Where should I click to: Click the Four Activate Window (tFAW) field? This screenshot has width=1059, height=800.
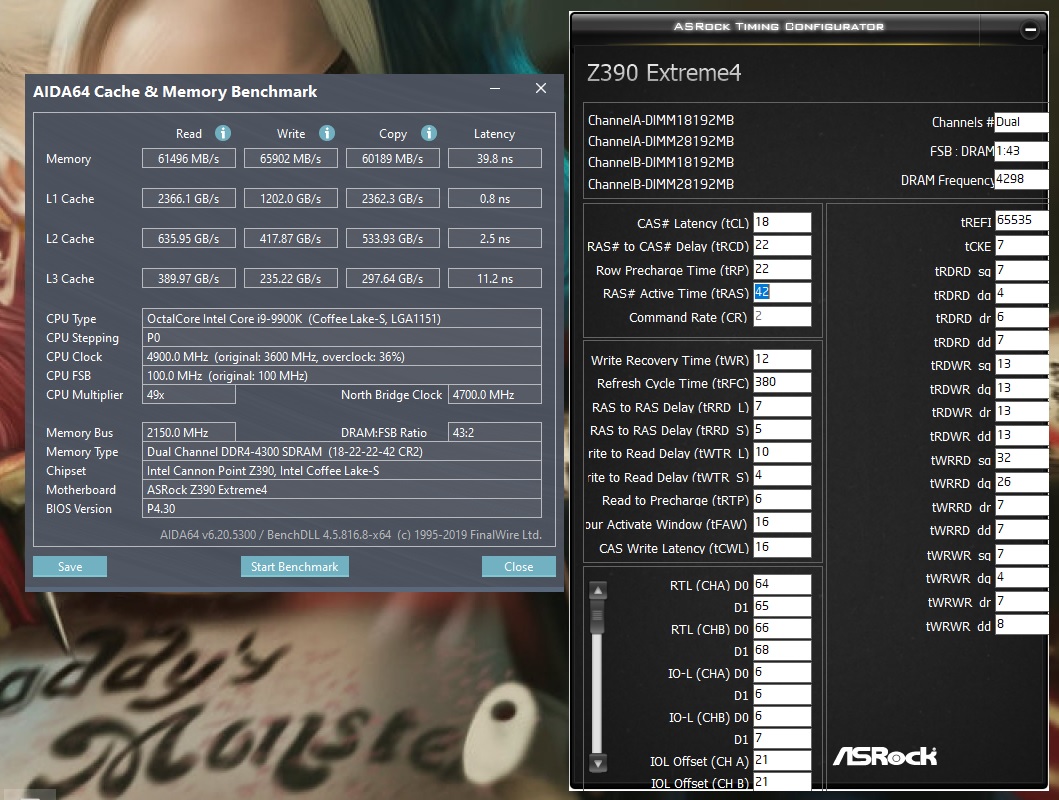pyautogui.click(x=782, y=523)
